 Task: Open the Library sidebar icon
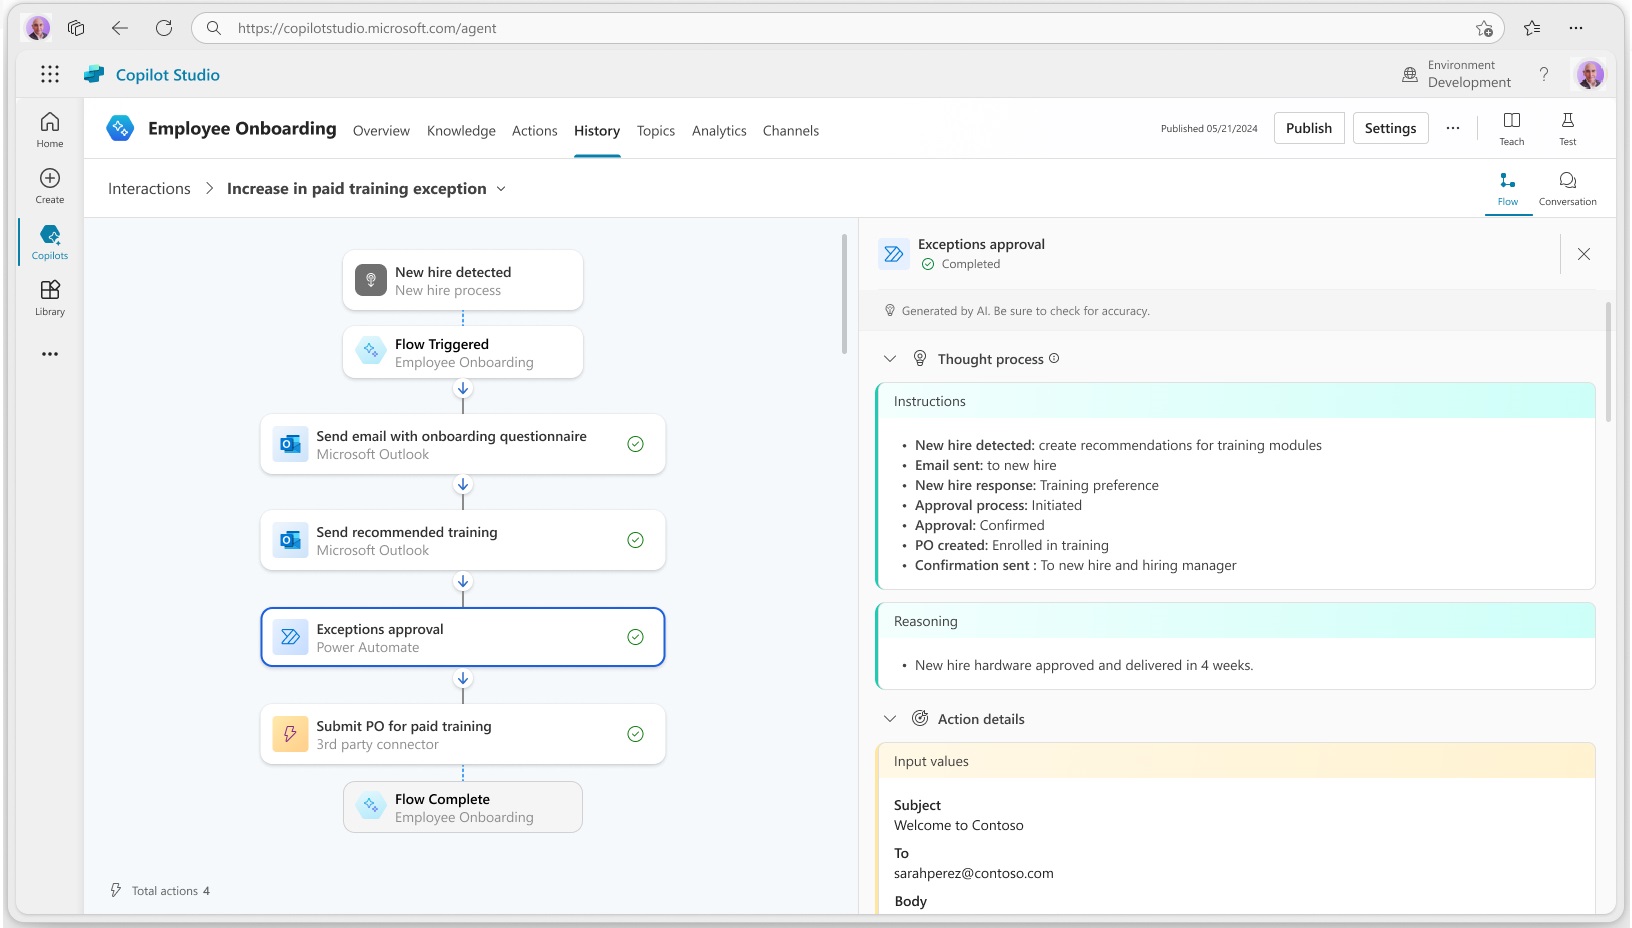(50, 297)
